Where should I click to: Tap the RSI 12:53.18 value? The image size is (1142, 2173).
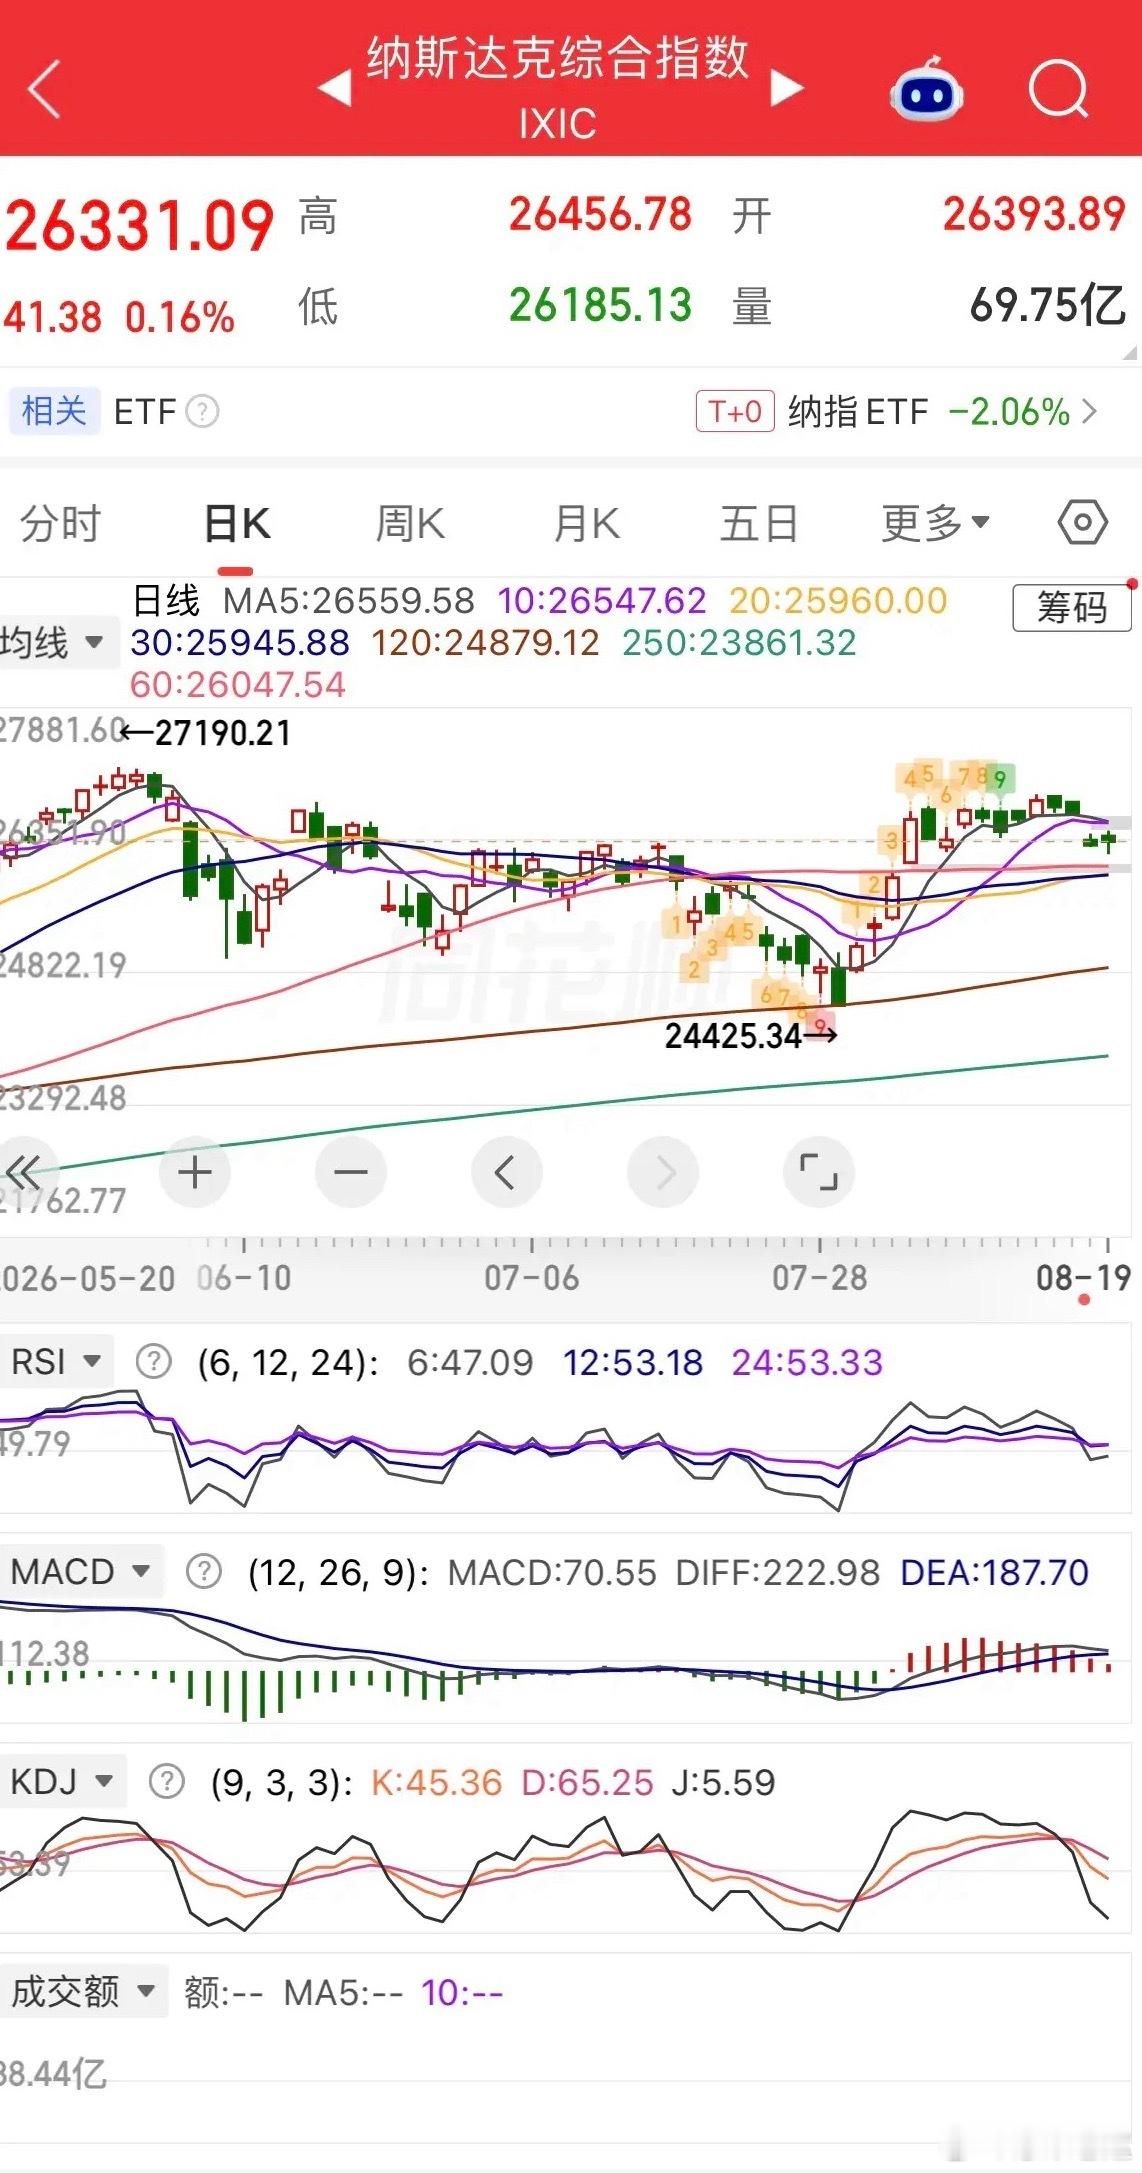pos(633,1363)
